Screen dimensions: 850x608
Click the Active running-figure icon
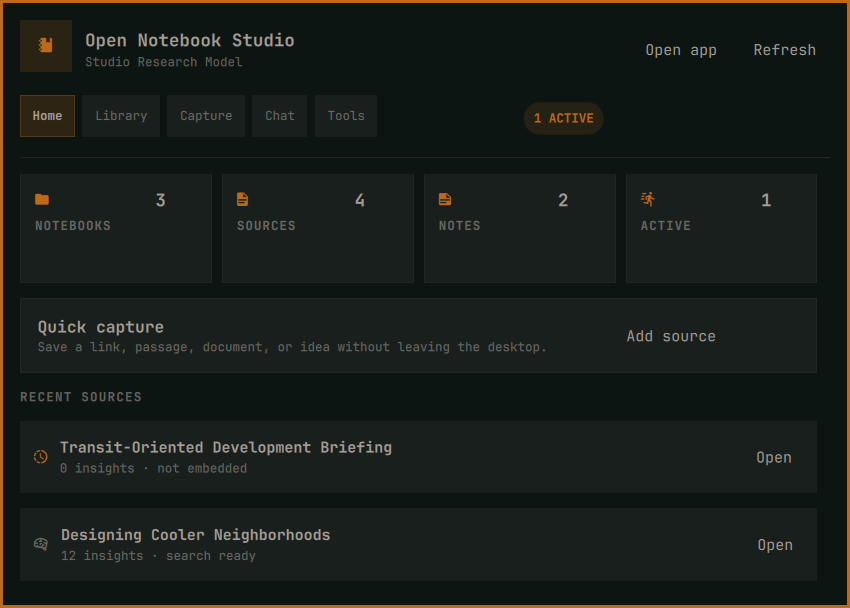(647, 199)
